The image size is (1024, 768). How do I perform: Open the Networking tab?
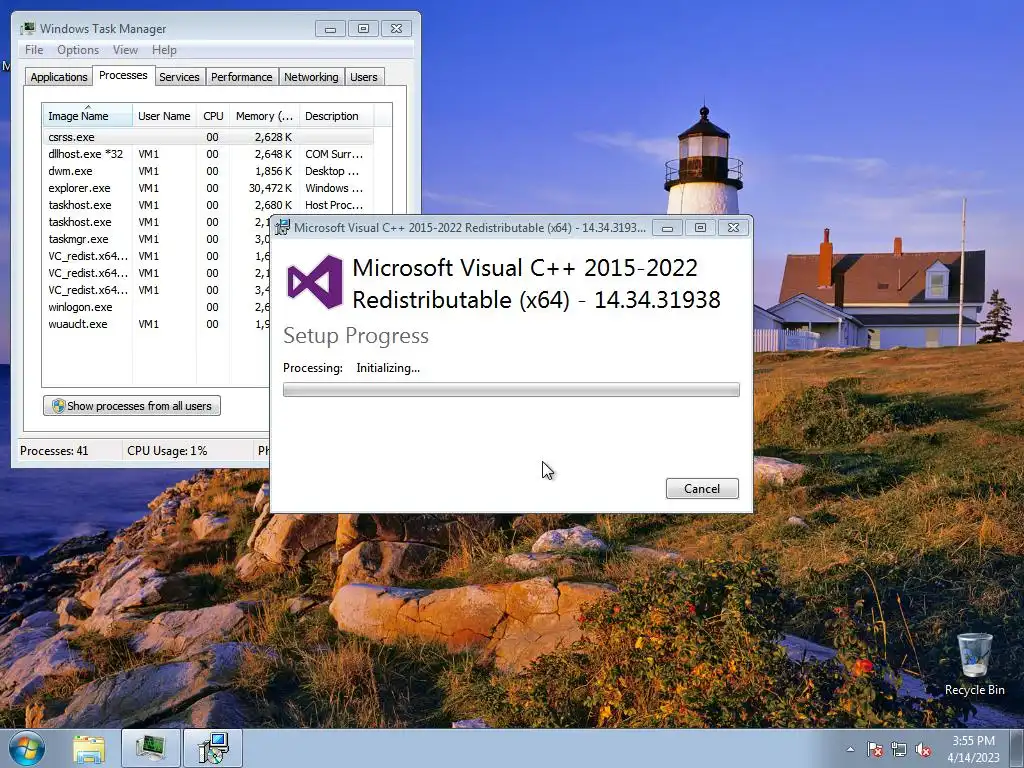click(x=311, y=77)
